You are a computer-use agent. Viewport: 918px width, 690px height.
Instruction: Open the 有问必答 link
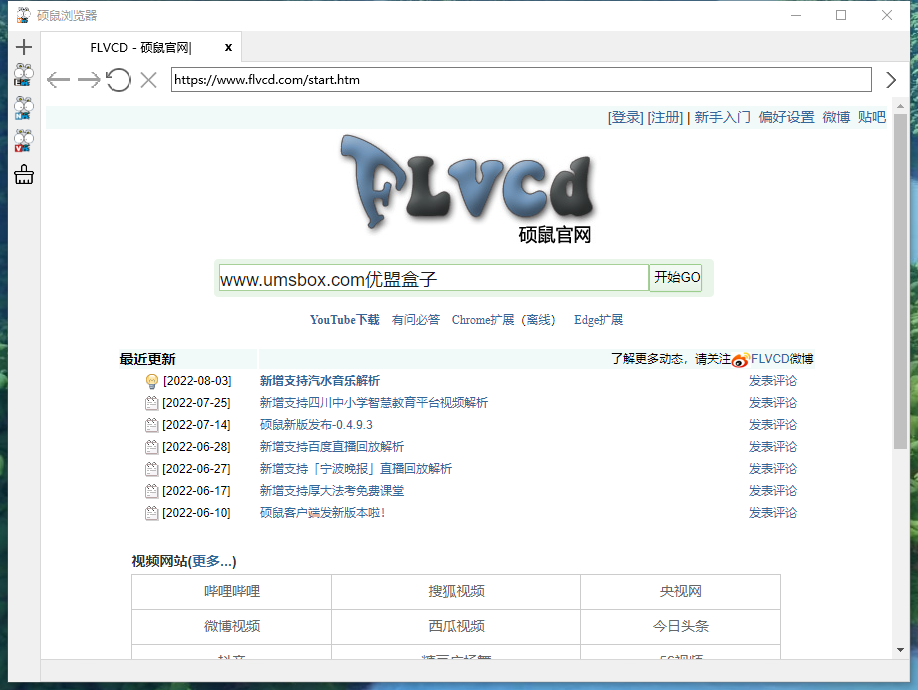tap(416, 320)
